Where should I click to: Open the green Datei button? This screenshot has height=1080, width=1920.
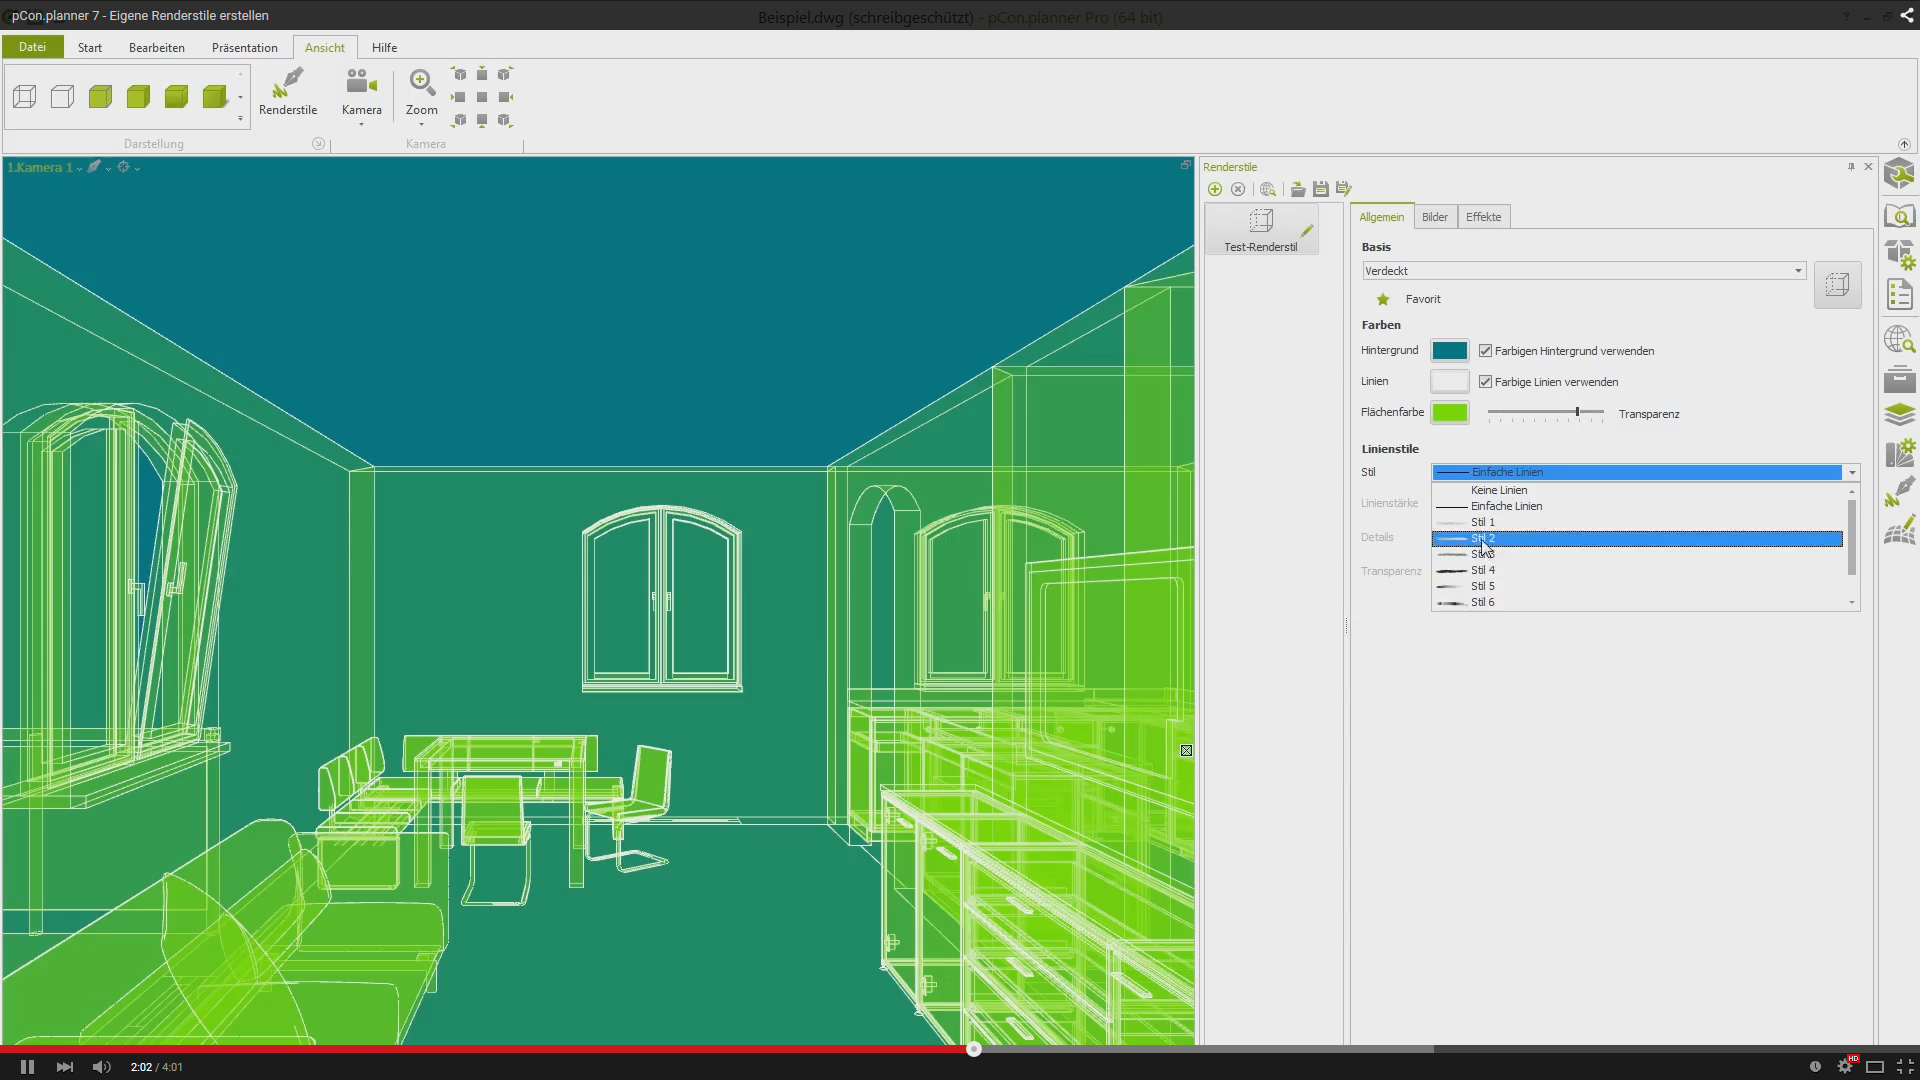(x=32, y=47)
